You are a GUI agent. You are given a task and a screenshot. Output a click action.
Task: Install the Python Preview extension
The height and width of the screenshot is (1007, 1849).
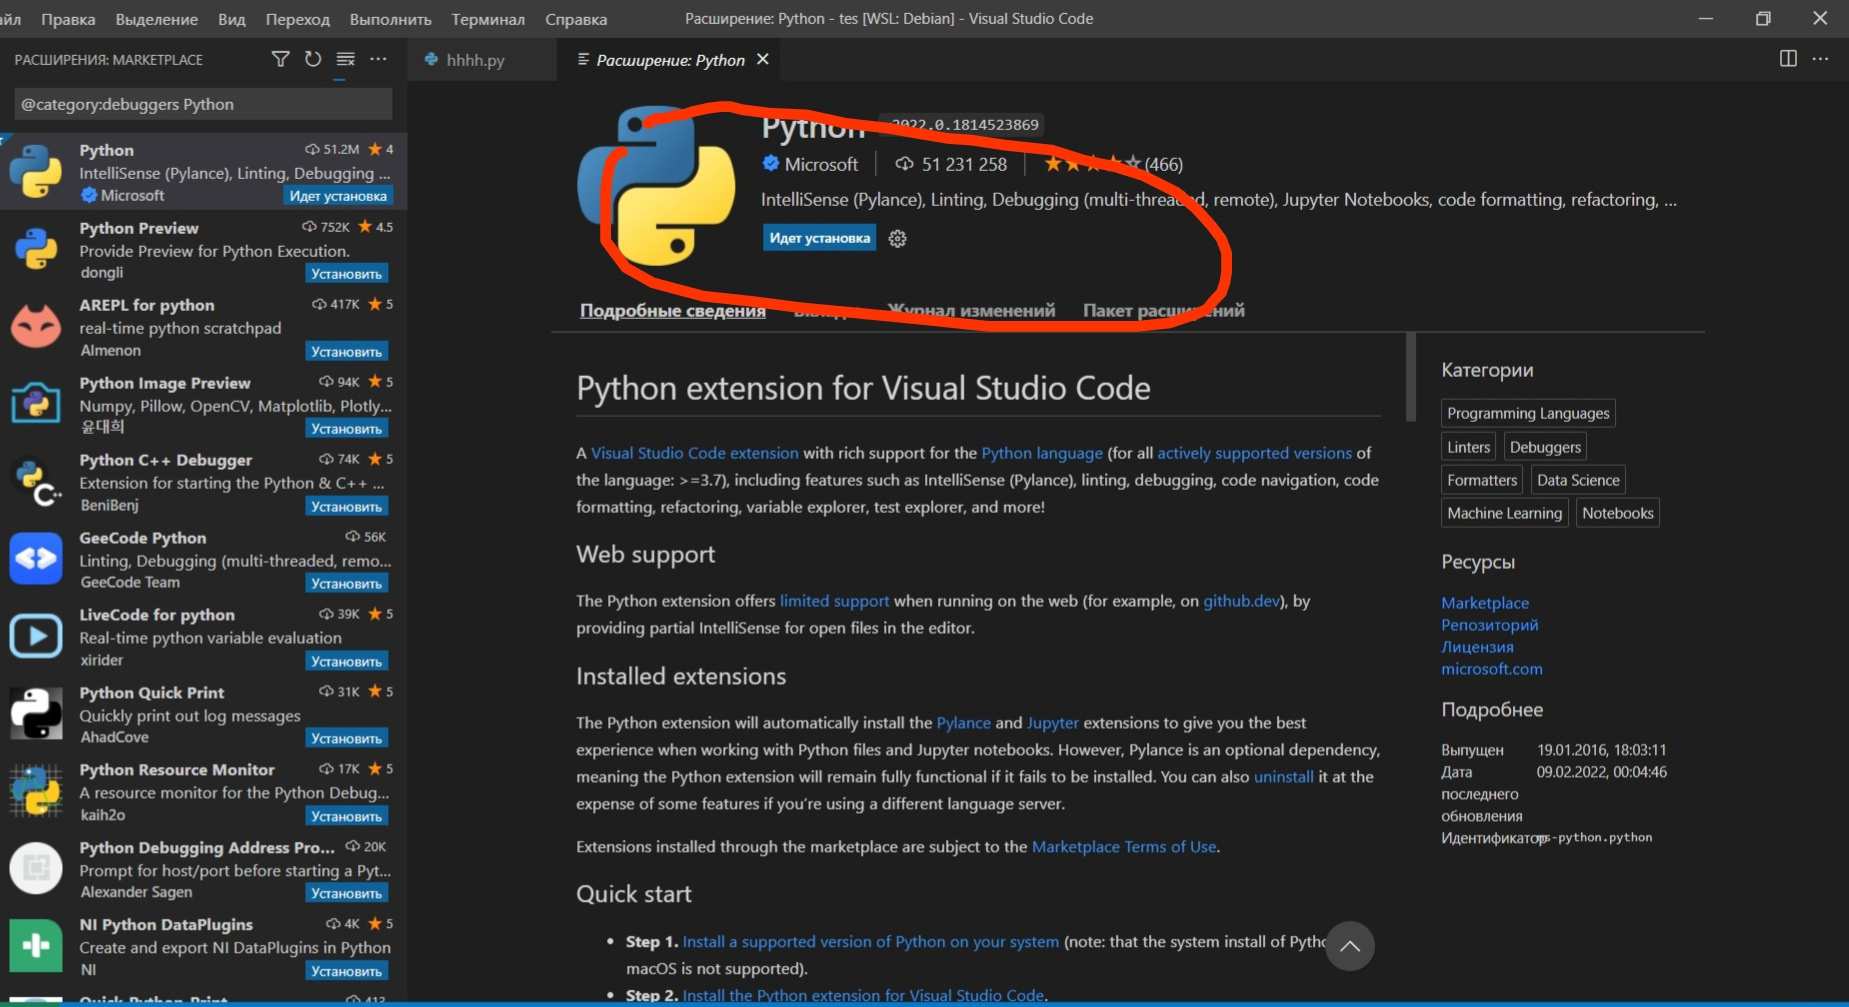[x=346, y=274]
